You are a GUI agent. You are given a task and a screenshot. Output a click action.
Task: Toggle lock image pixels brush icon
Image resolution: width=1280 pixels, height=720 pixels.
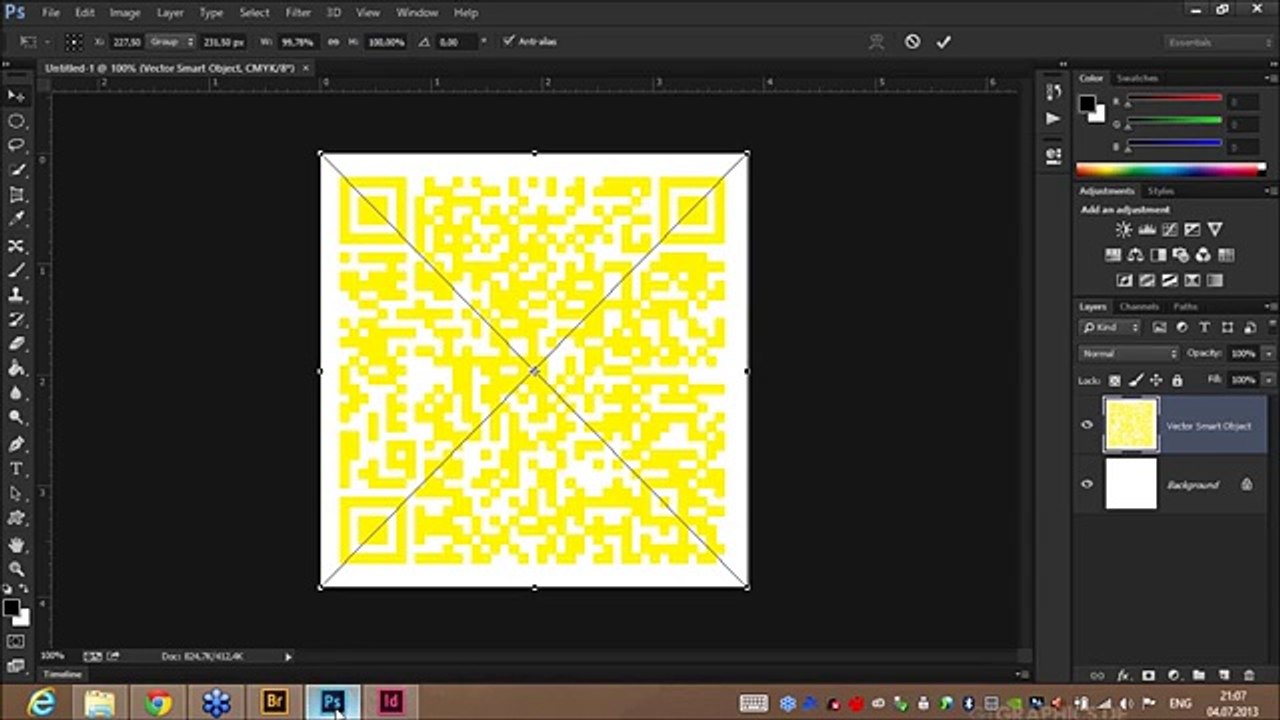[x=1136, y=380]
